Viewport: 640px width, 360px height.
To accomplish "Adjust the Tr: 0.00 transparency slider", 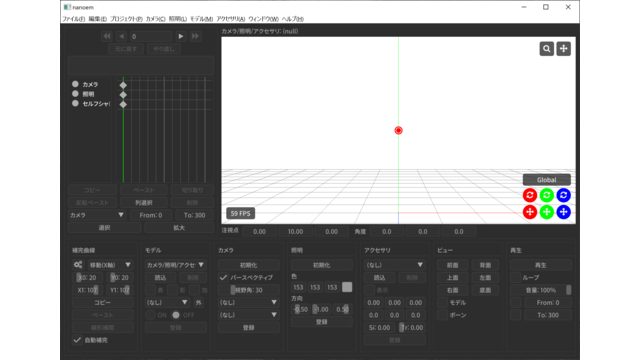I will [x=412, y=327].
